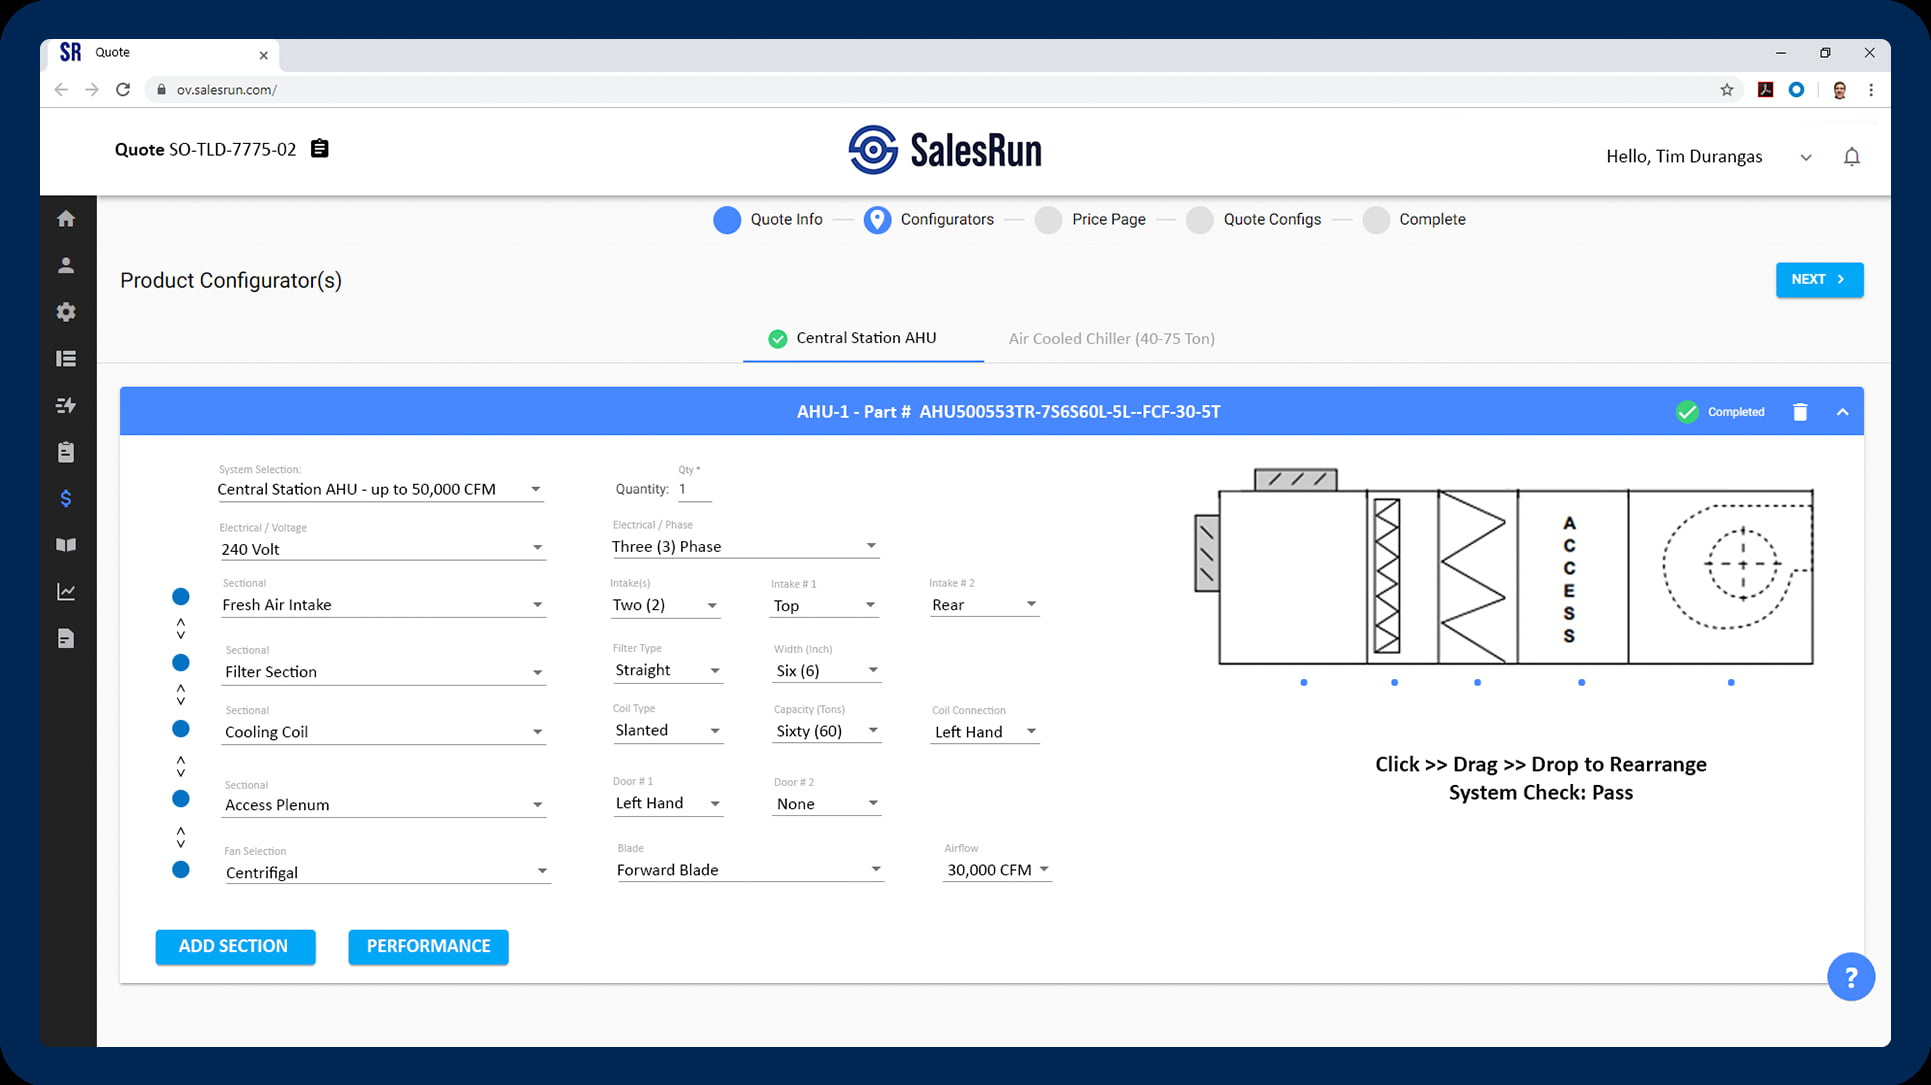This screenshot has height=1085, width=1931.
Task: Open the user profile sidebar icon
Action: point(66,266)
